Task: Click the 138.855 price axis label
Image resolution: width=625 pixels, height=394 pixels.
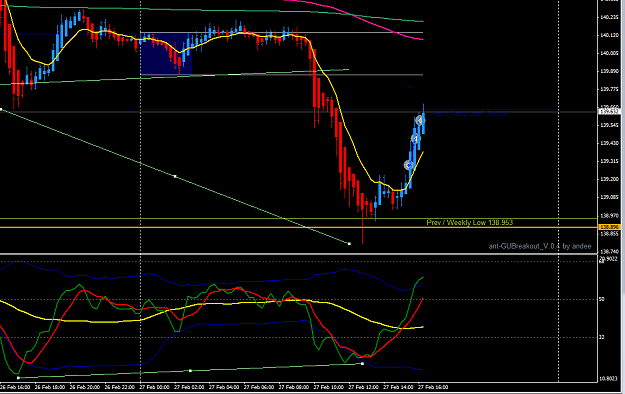Action: coord(609,234)
